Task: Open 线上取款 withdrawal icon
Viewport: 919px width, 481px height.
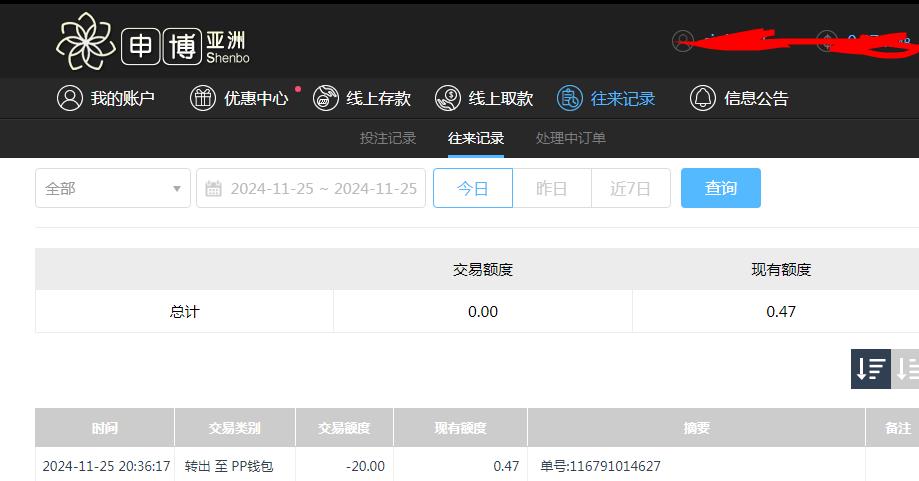Action: coord(448,98)
